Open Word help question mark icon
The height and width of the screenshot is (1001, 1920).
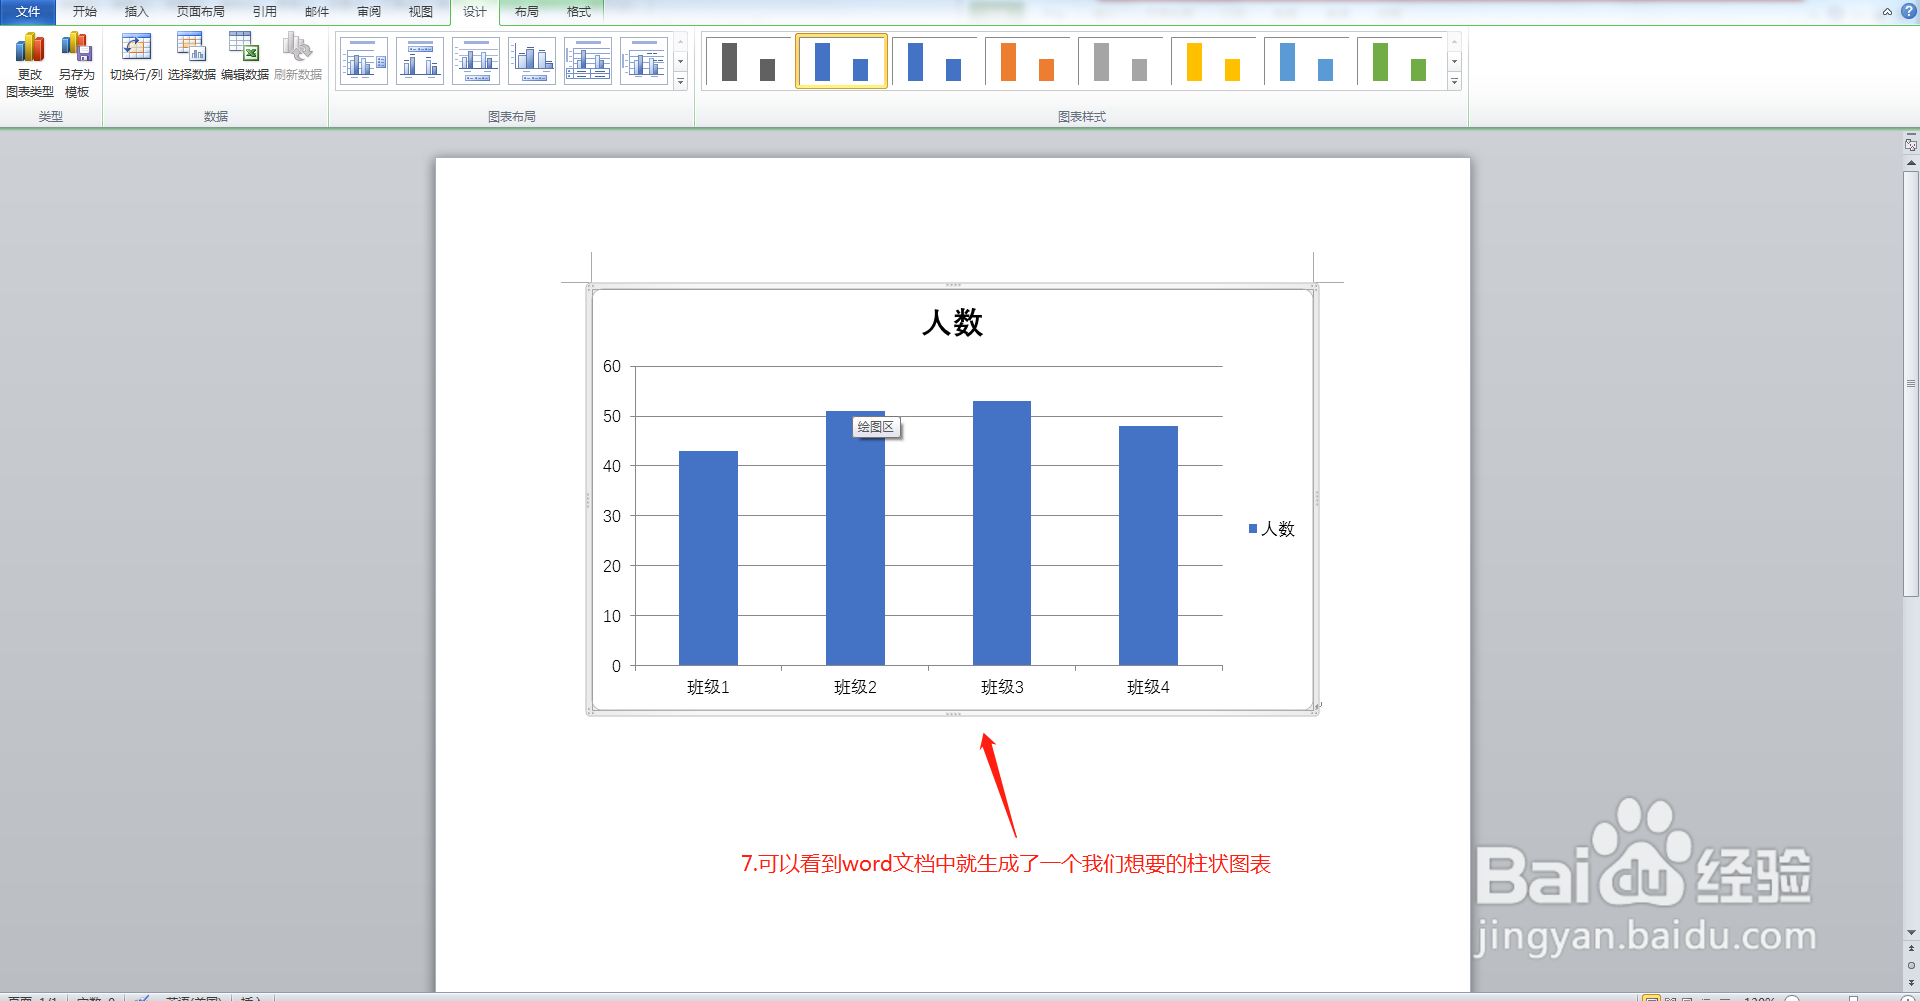(1908, 12)
